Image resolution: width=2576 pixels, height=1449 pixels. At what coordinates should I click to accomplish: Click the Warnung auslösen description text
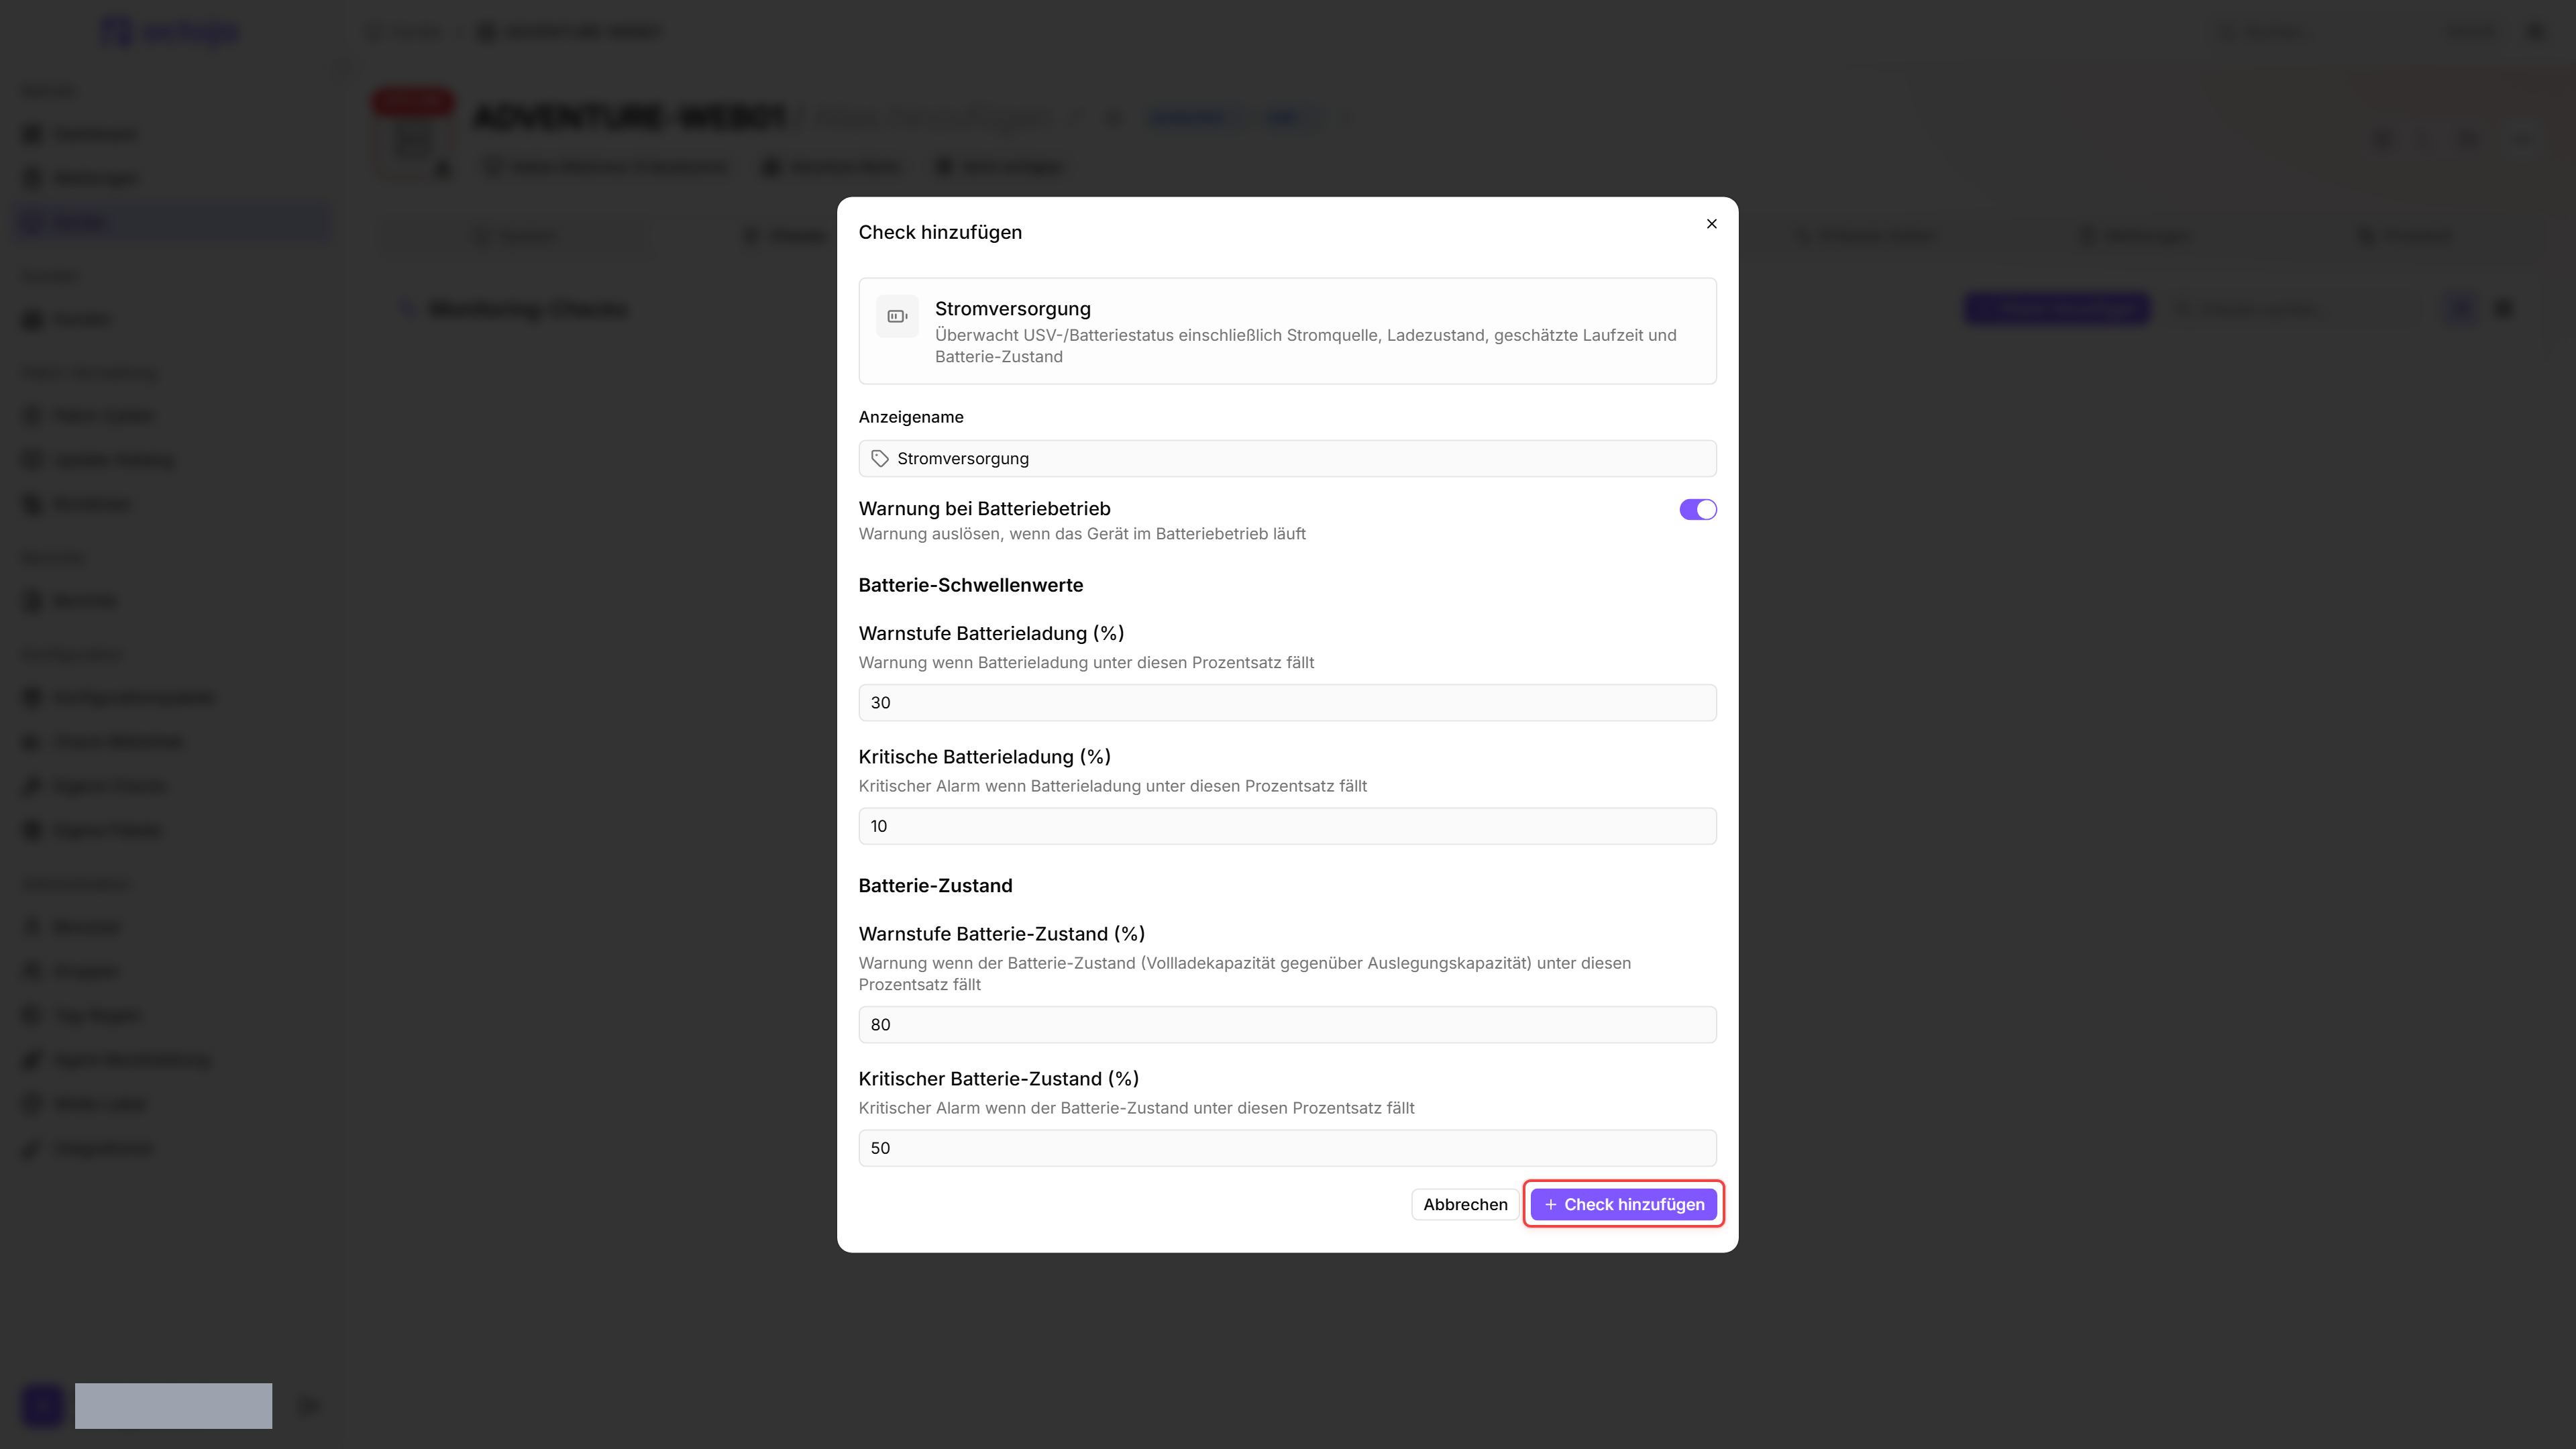[x=1082, y=534]
